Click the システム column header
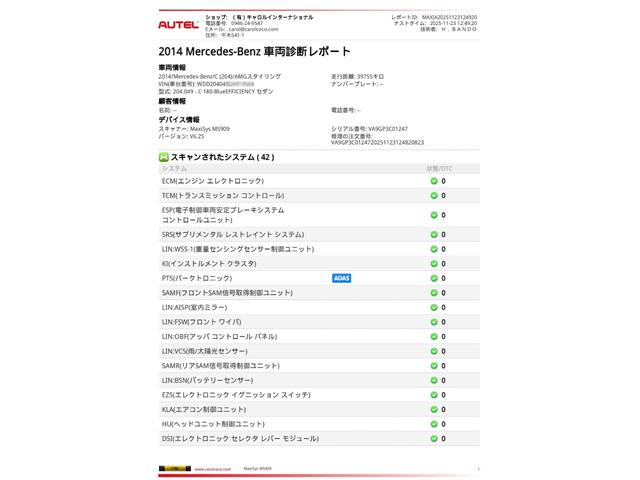This screenshot has width=640, height=480. click(174, 169)
